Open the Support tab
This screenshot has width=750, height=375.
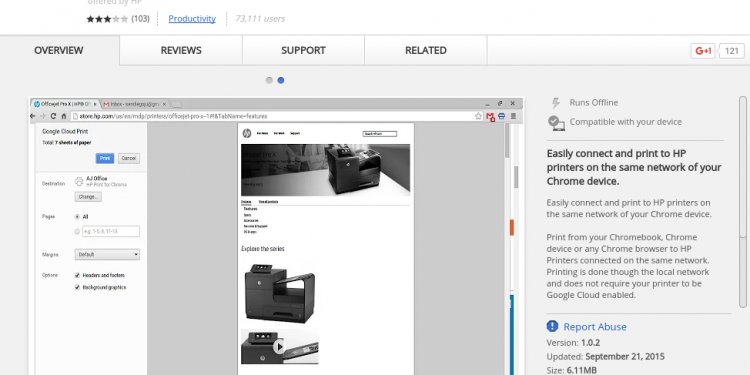click(303, 50)
